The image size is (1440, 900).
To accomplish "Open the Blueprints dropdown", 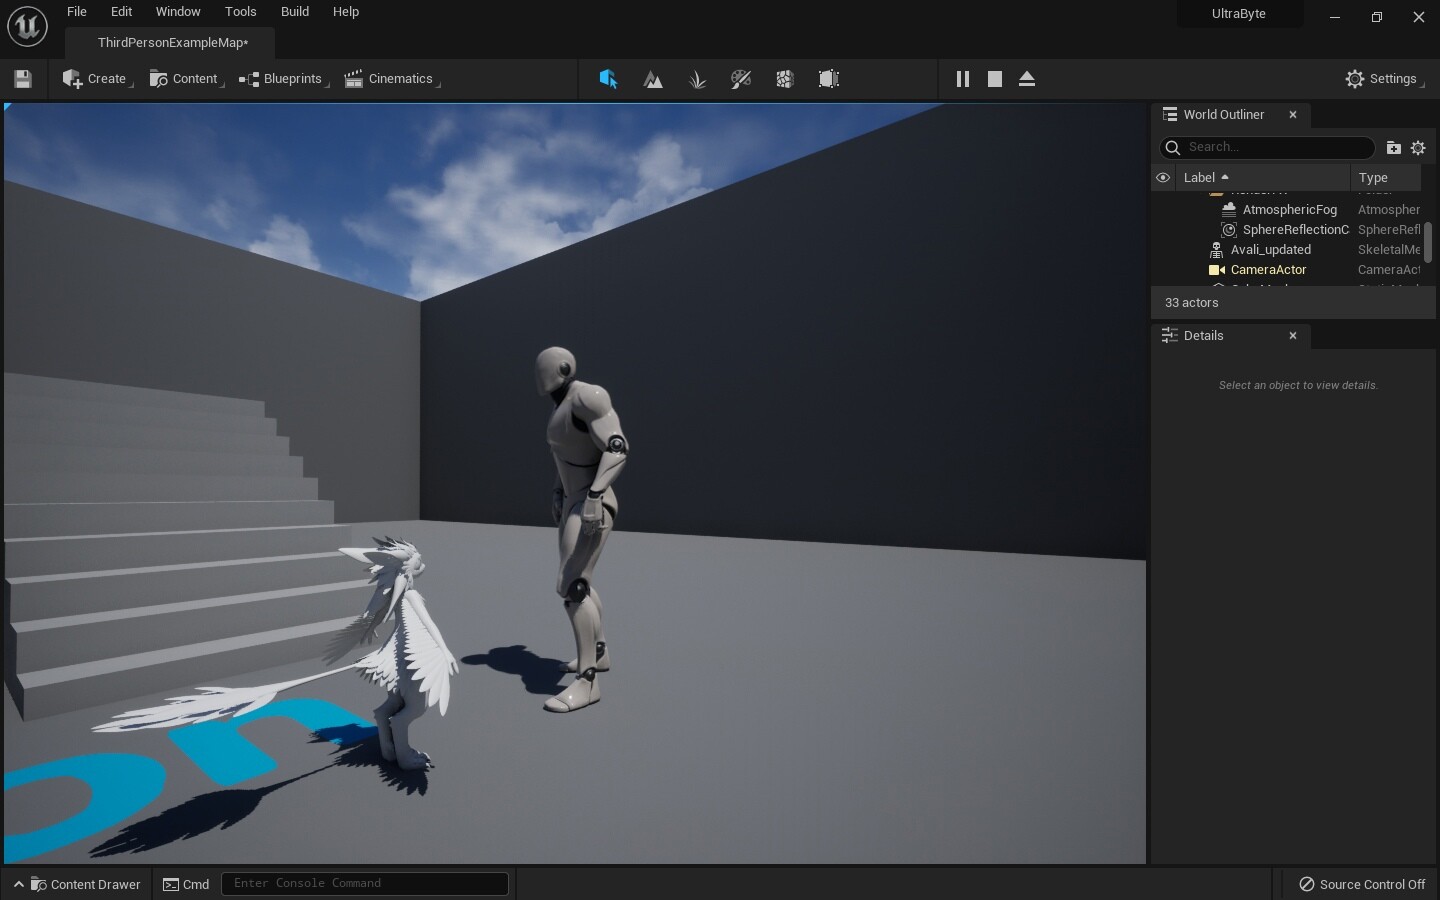I will (283, 79).
